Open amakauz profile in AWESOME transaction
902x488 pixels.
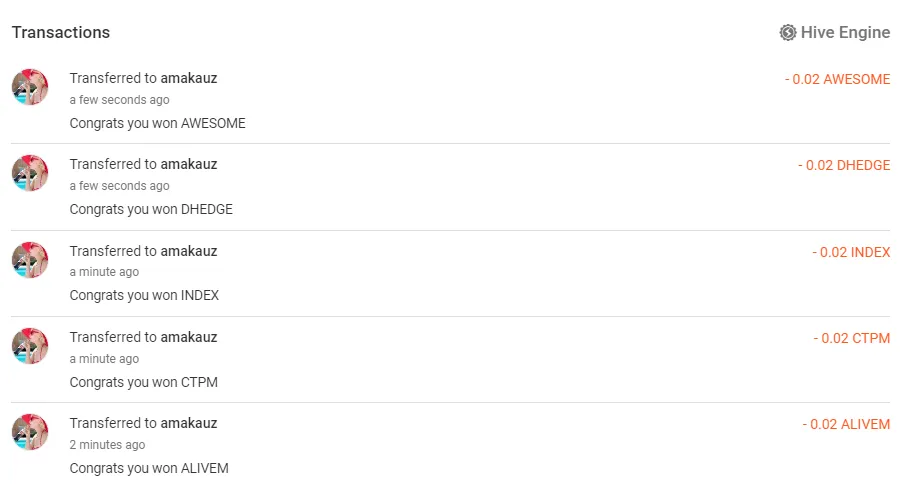point(189,78)
